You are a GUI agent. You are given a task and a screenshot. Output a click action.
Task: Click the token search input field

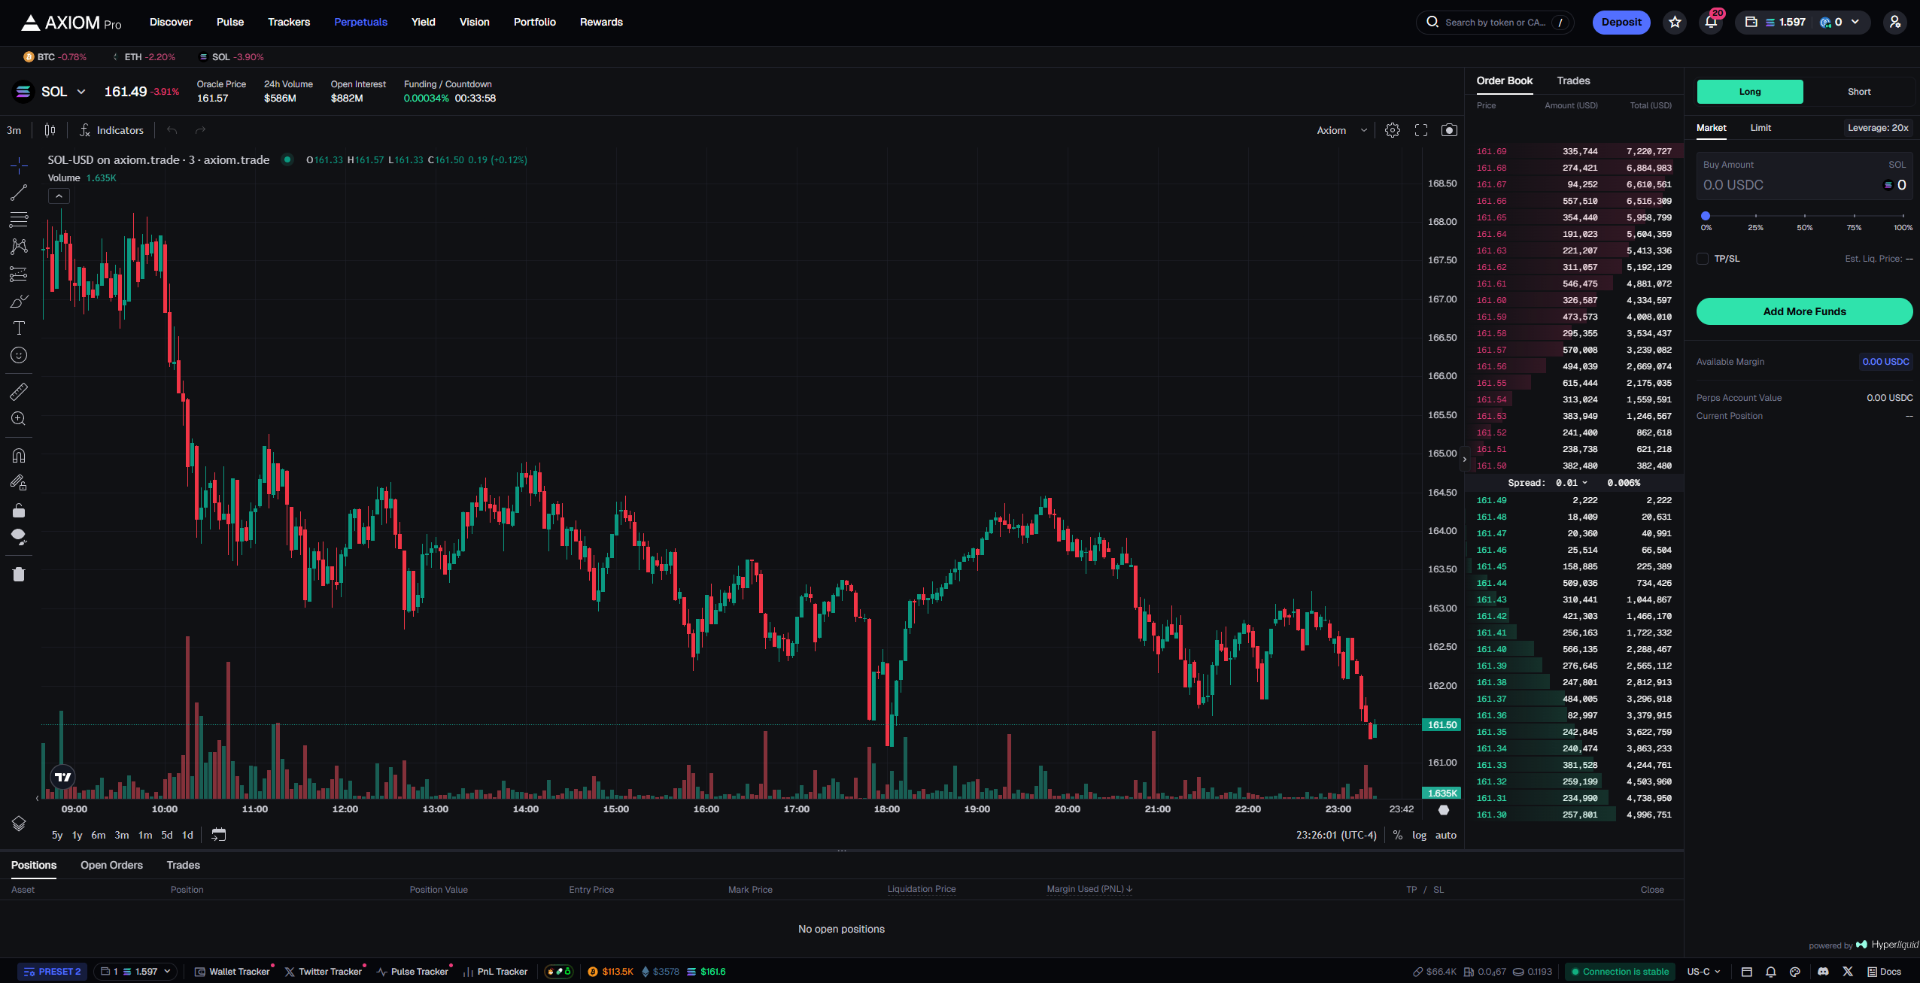pos(1494,22)
